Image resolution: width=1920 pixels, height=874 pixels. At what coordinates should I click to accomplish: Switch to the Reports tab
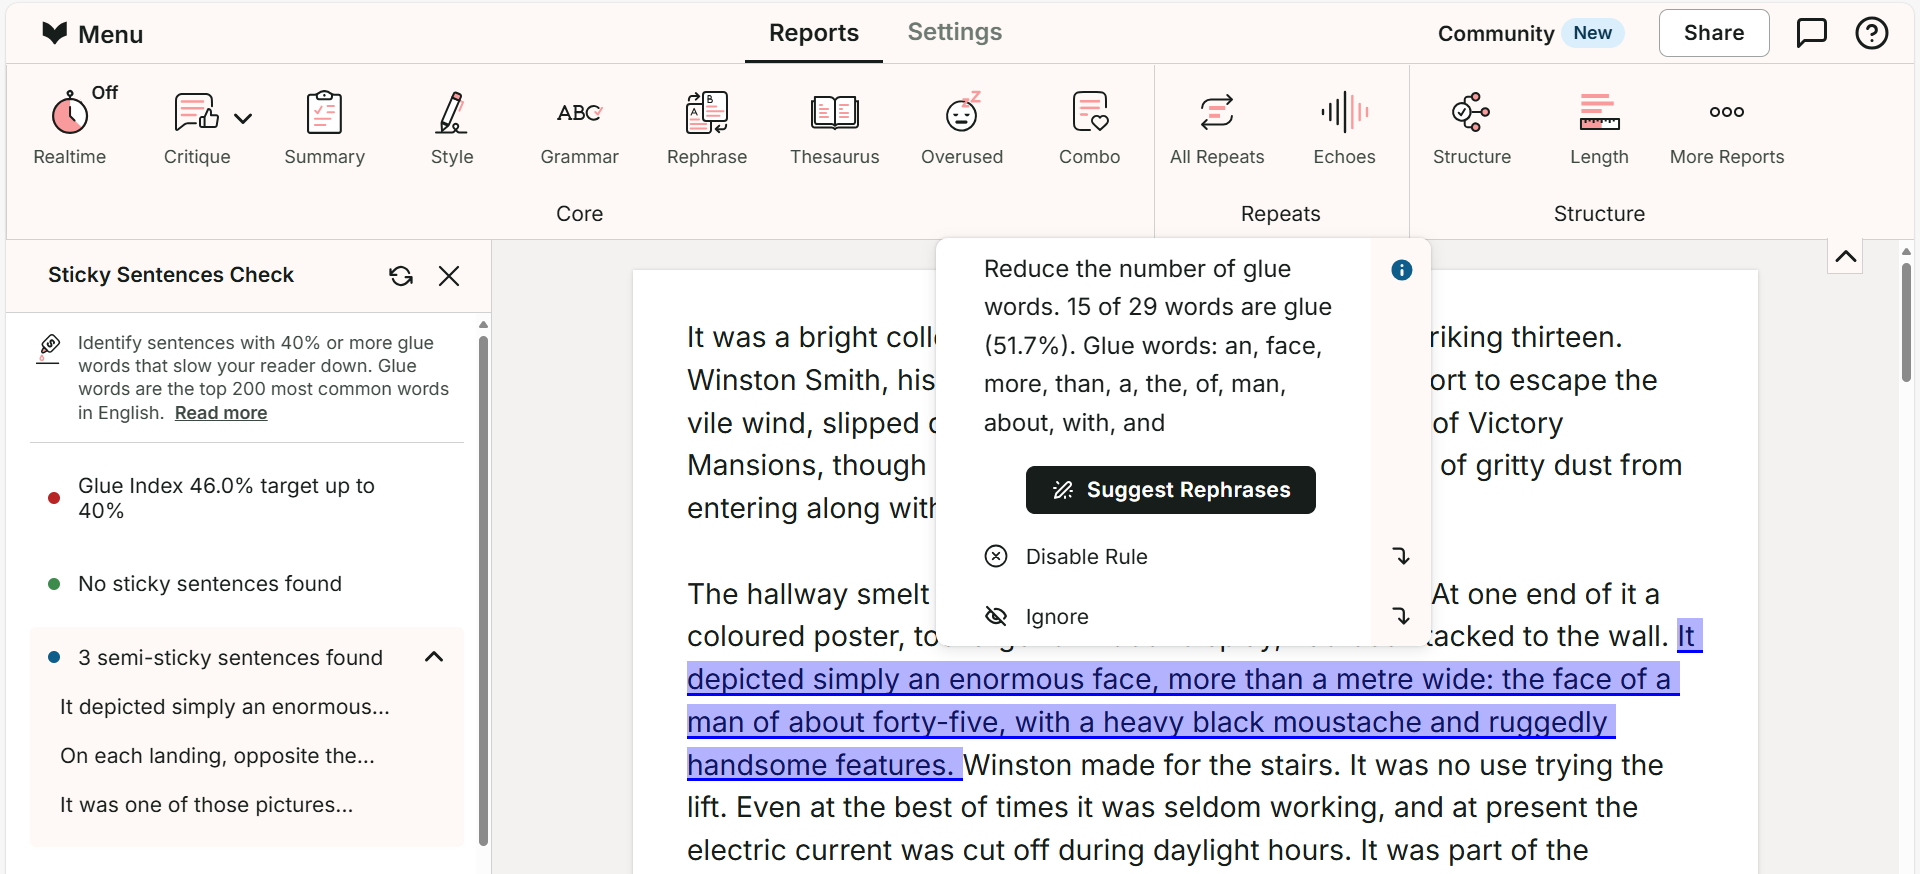click(814, 33)
